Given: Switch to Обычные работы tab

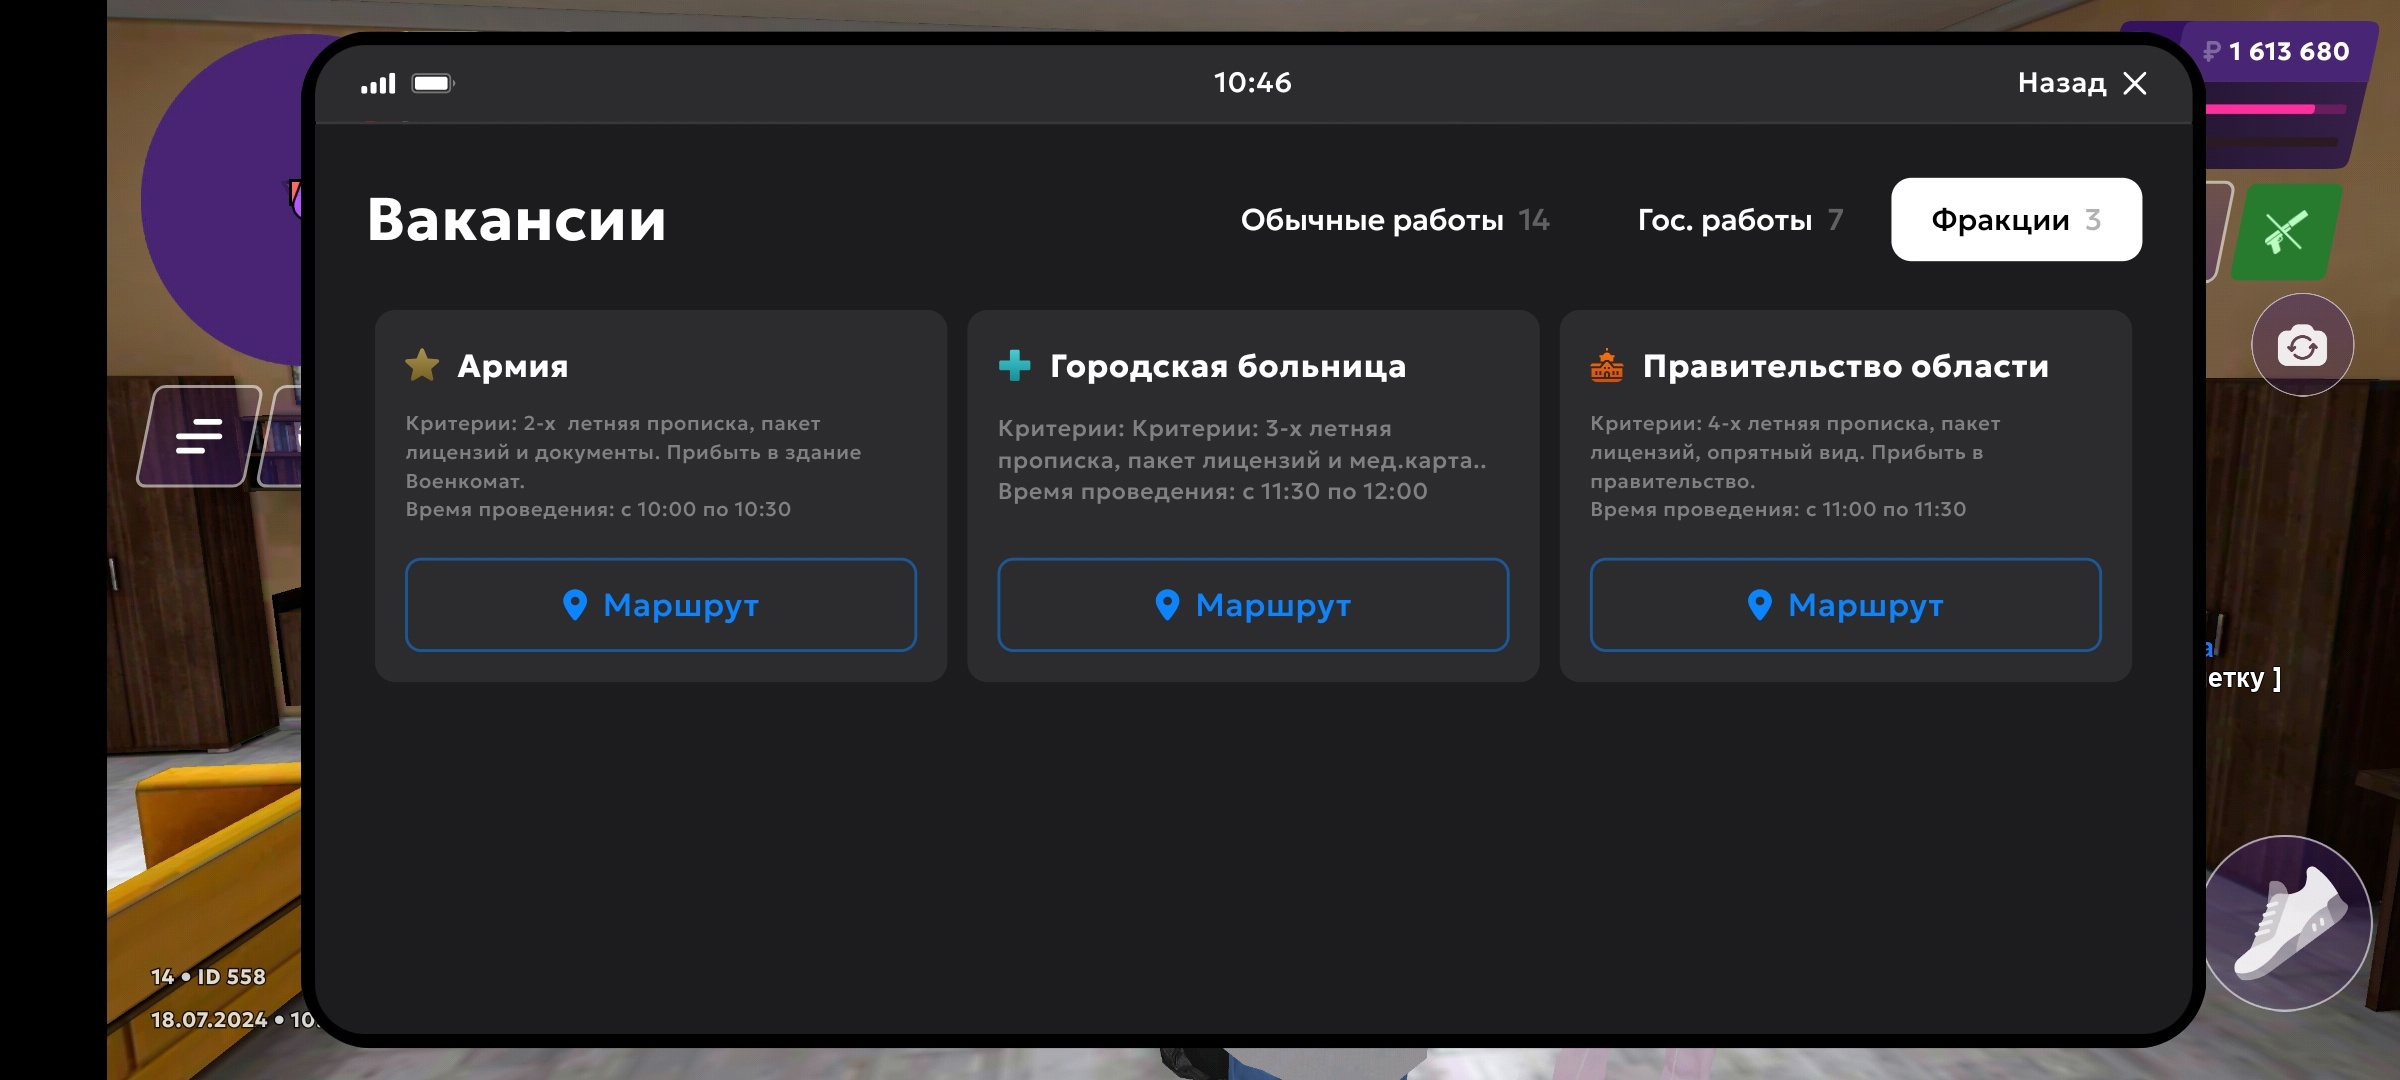Looking at the screenshot, I should click(1394, 220).
